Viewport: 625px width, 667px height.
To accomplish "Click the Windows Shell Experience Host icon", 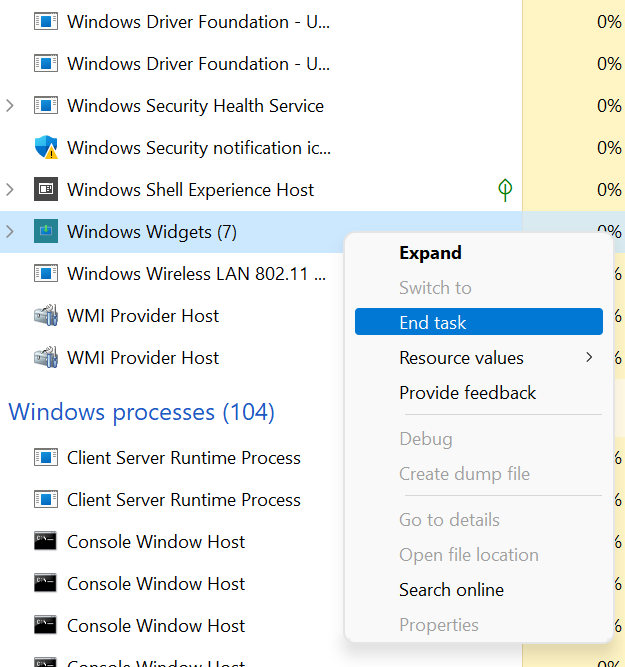I will pos(46,189).
